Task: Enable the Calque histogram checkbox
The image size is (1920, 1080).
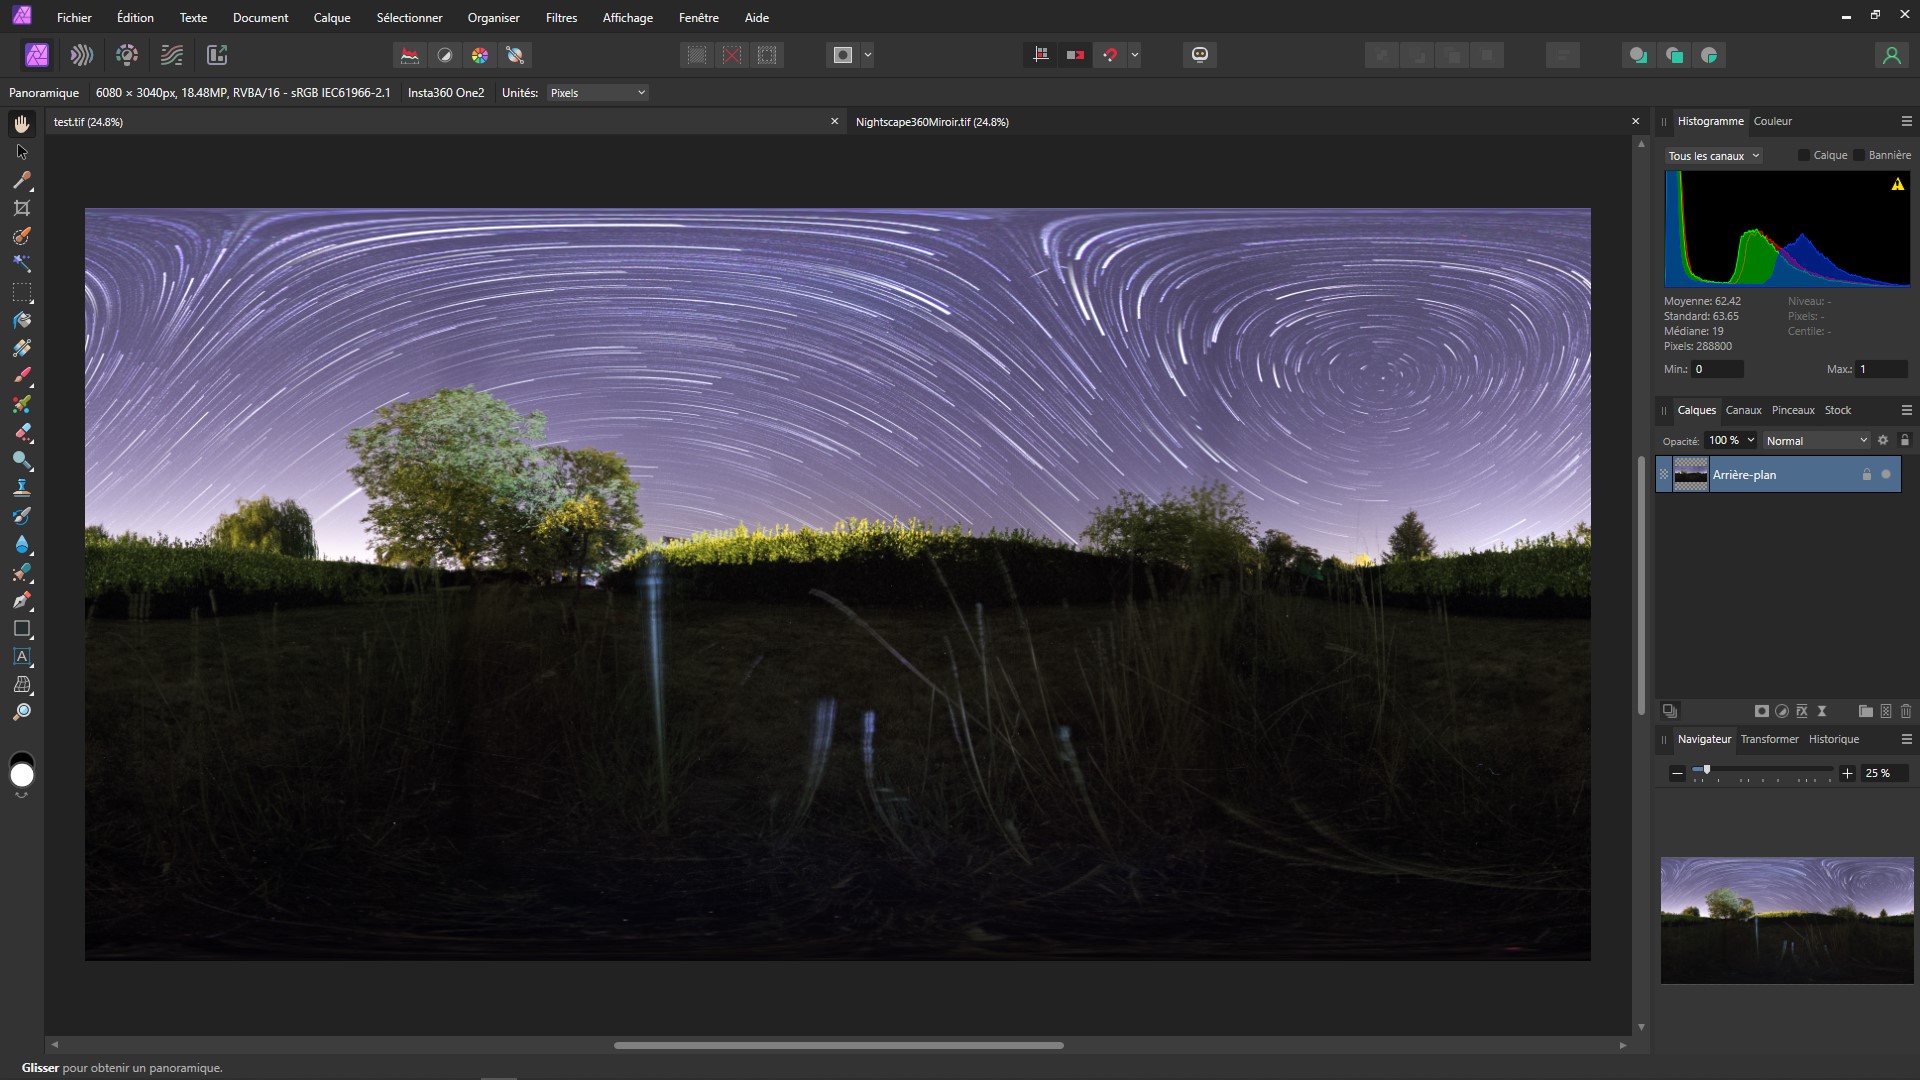Action: coord(1804,155)
